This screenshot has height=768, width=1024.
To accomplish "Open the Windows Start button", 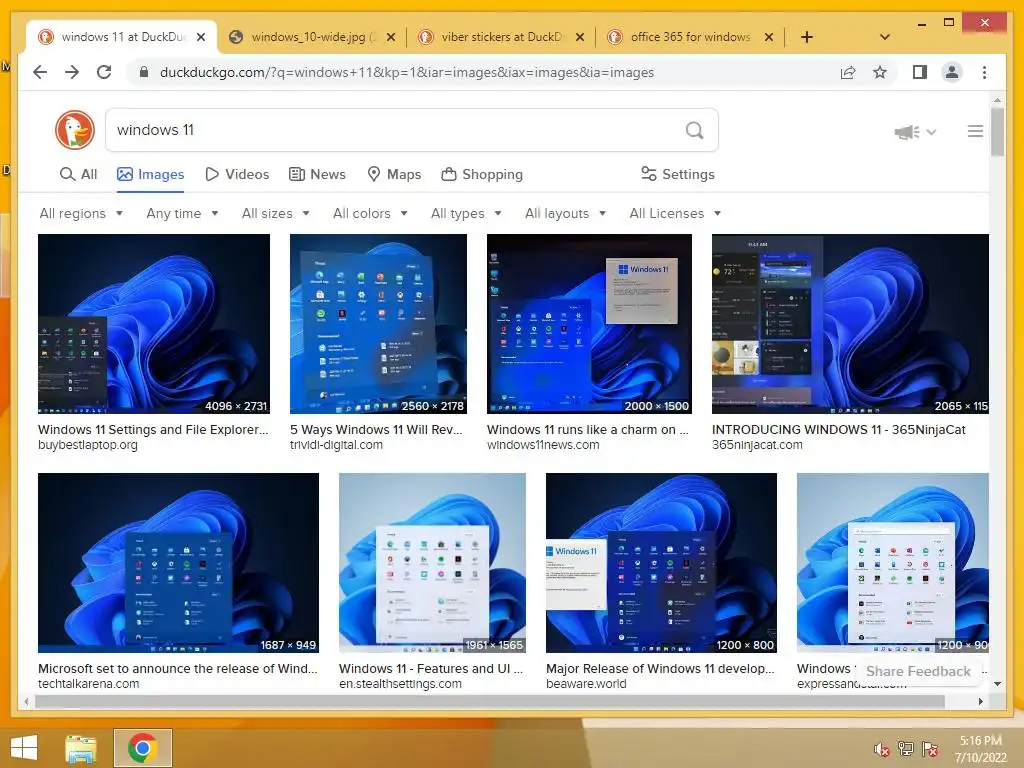I will (24, 748).
